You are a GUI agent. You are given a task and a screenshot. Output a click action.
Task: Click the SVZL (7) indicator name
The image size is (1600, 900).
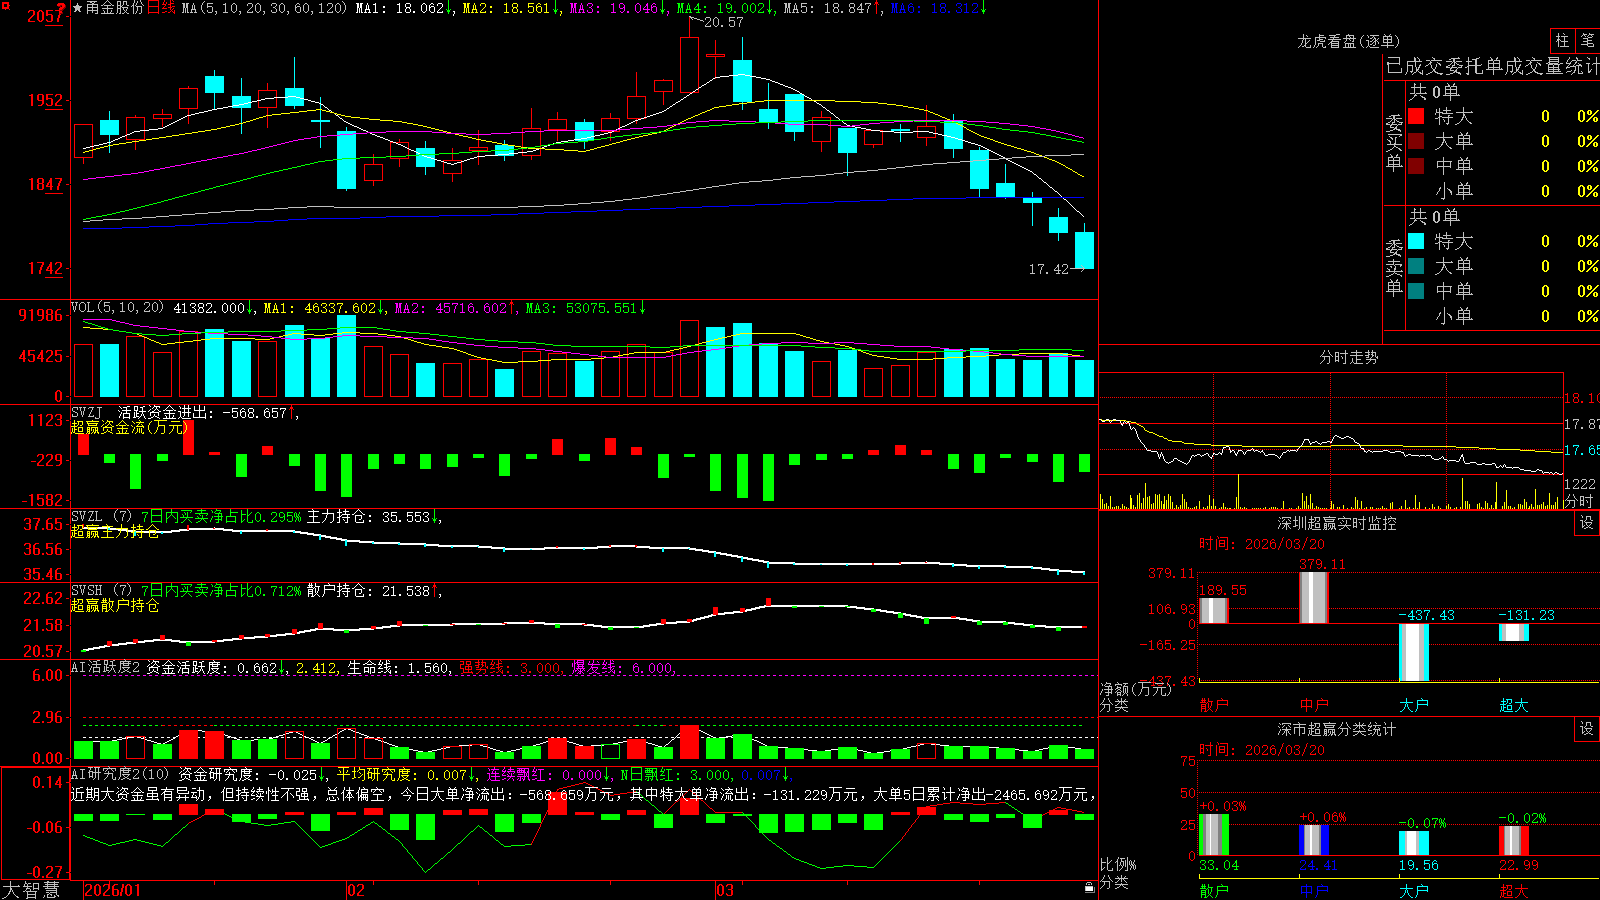coord(101,517)
